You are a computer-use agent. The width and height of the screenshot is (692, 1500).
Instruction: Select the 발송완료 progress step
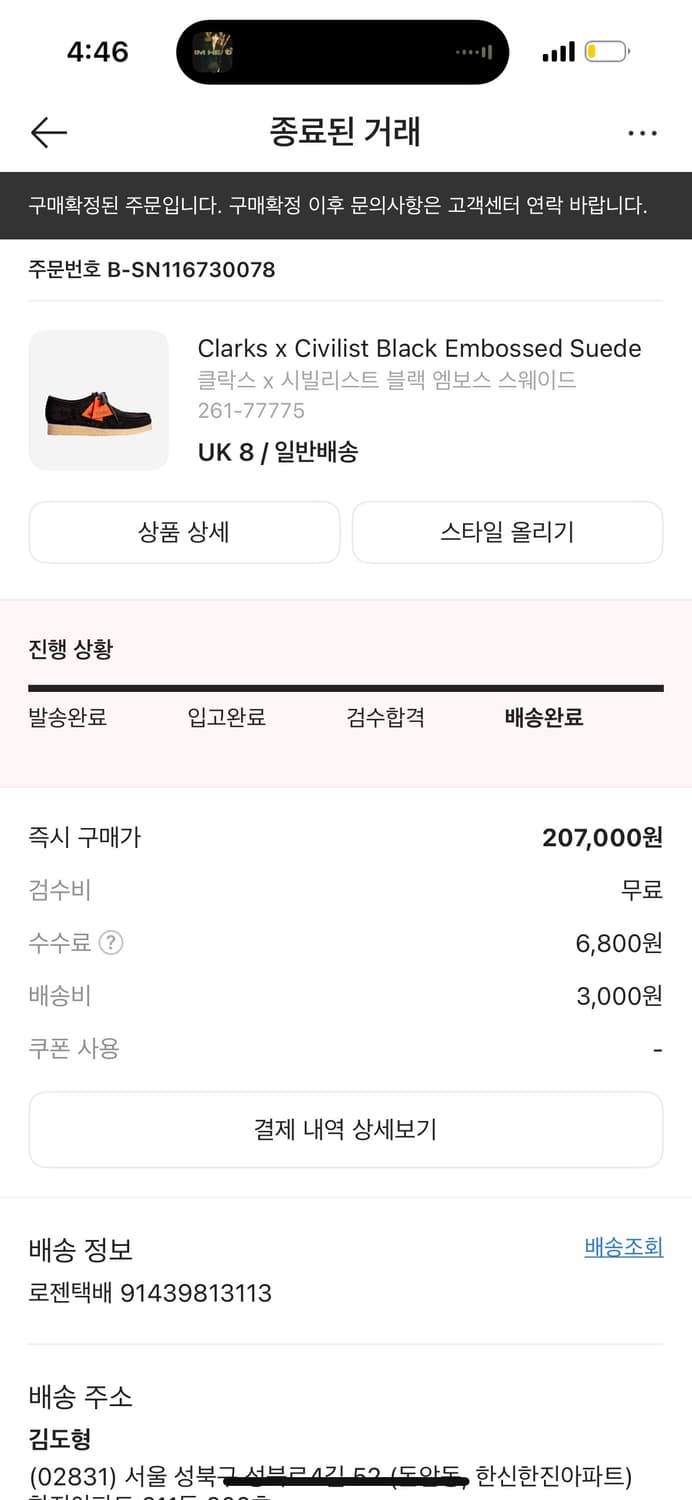pos(68,717)
